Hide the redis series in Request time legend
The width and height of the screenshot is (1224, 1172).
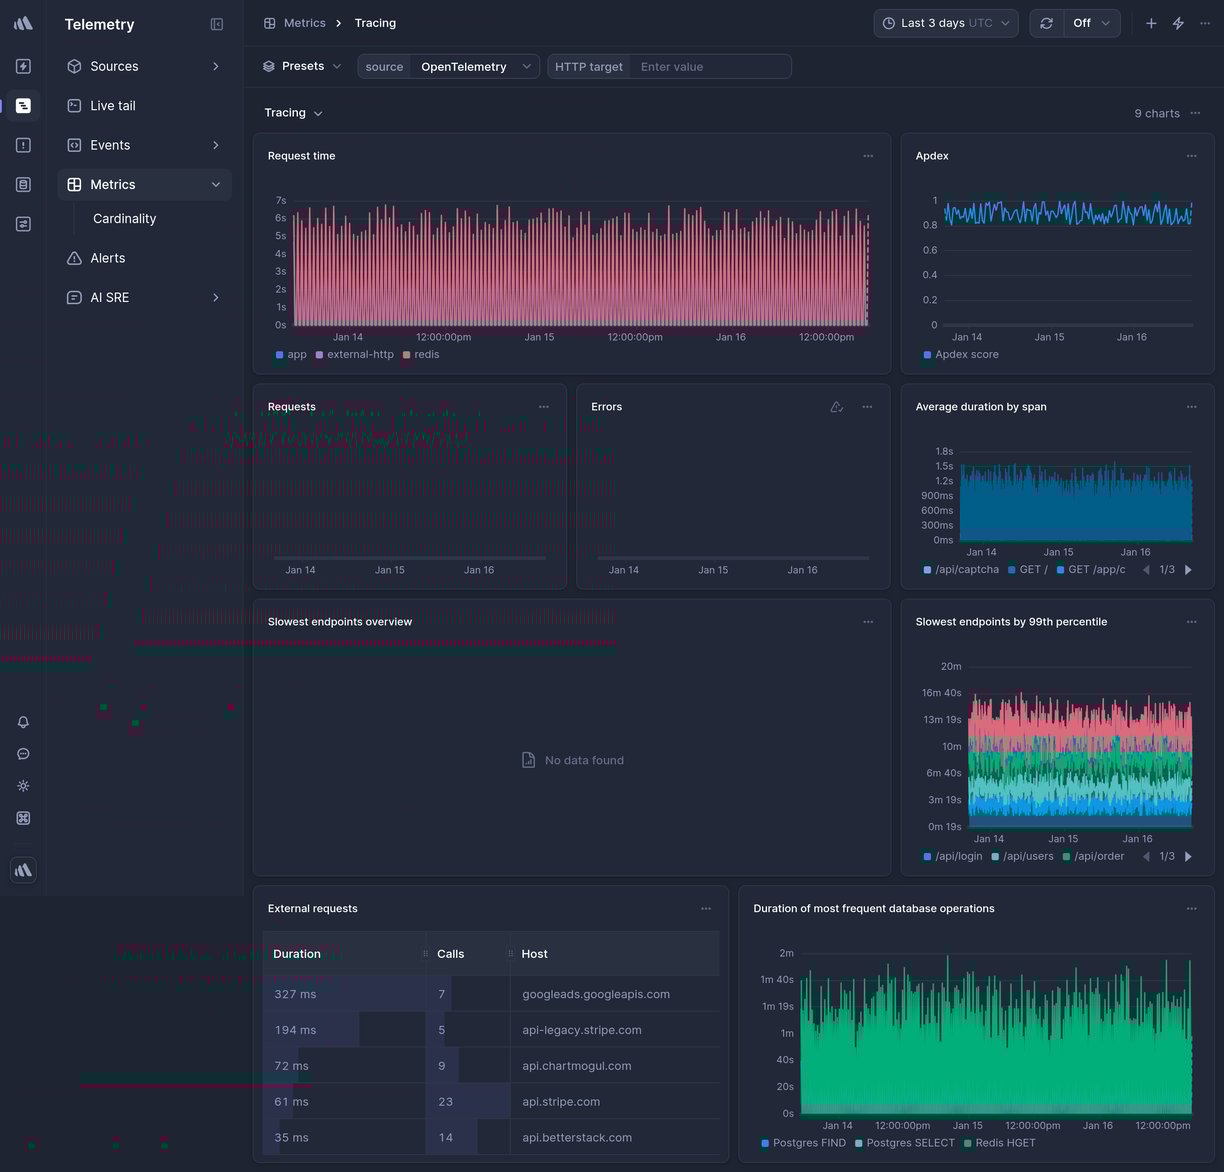tap(418, 354)
